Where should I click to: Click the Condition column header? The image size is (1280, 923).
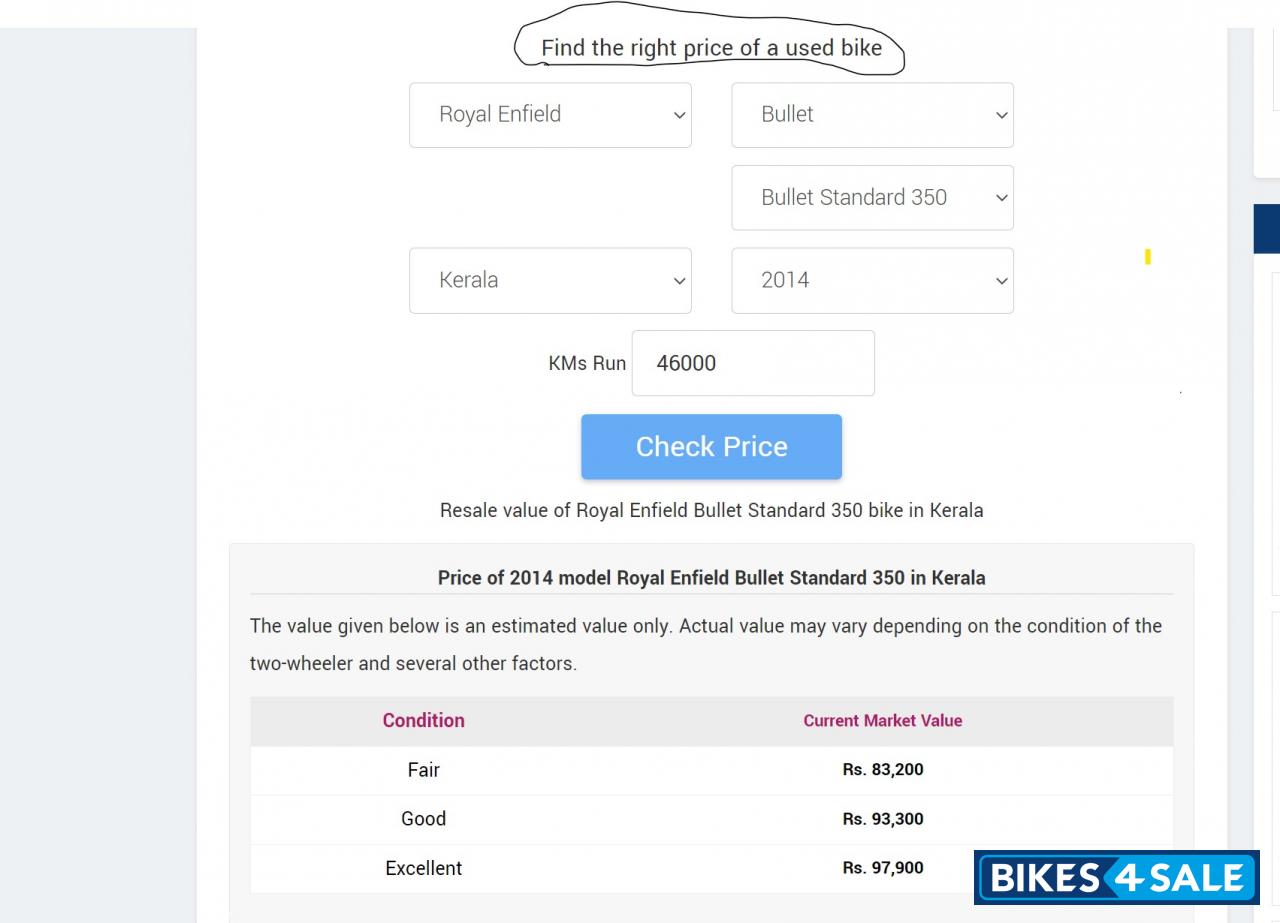(x=423, y=720)
